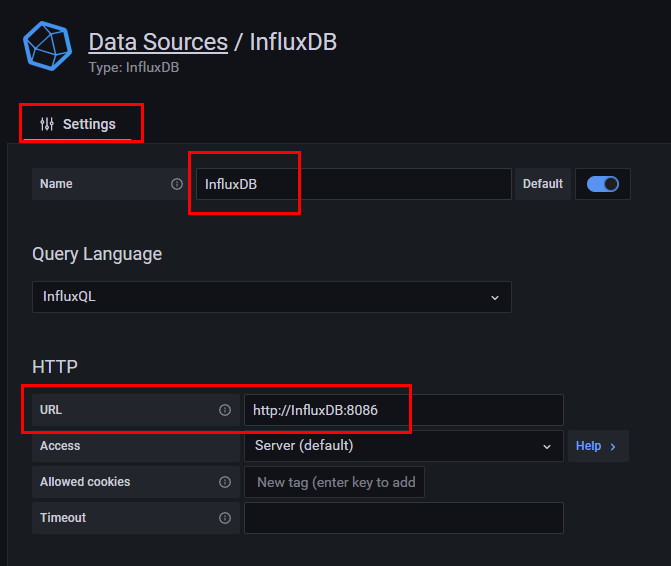Image resolution: width=671 pixels, height=566 pixels.
Task: Click the URL input with http://InfluxDB:8086
Action: pyautogui.click(x=403, y=410)
